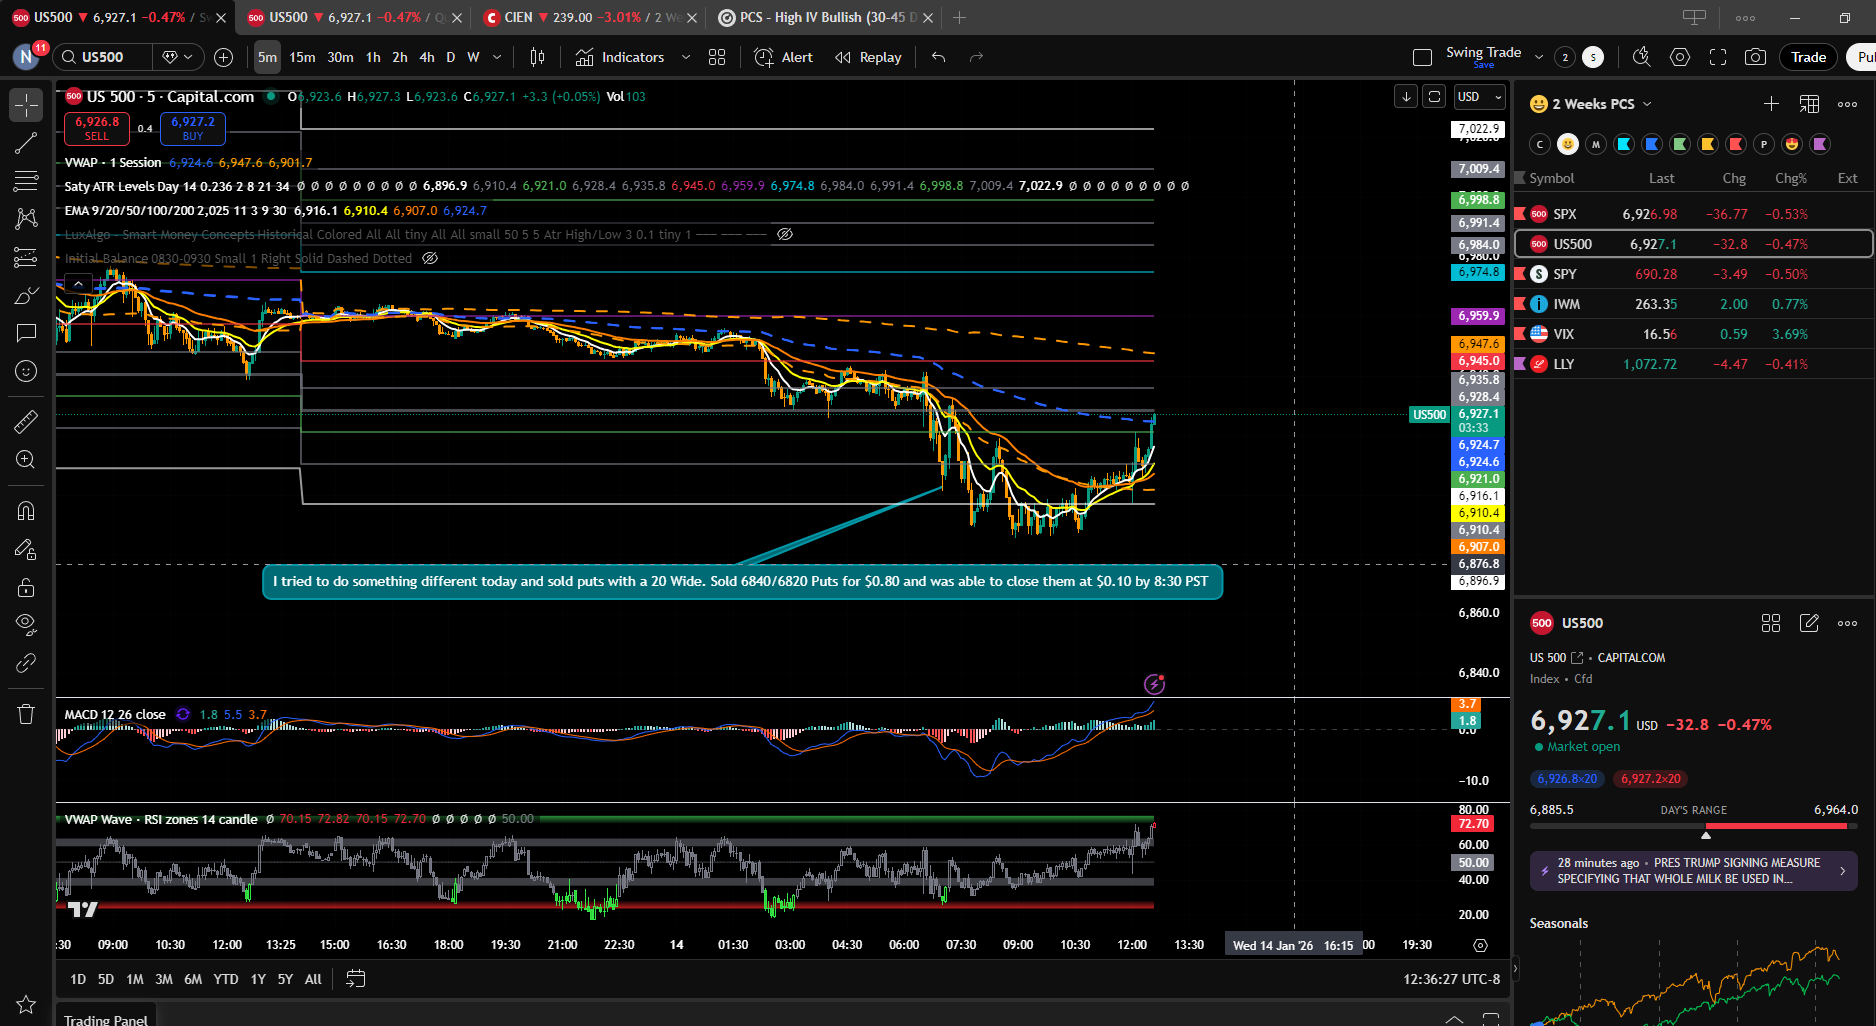
Task: Open the emoji icons tool
Action: 26,371
